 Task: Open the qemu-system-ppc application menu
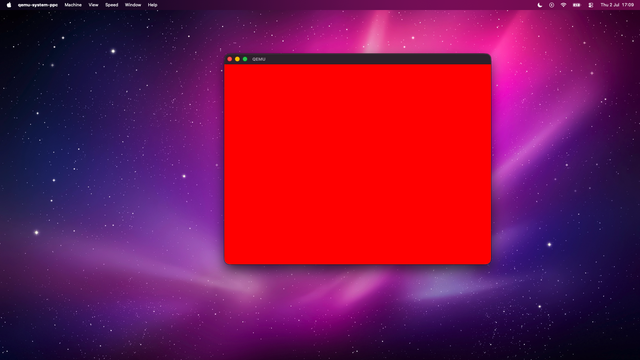(x=38, y=5)
